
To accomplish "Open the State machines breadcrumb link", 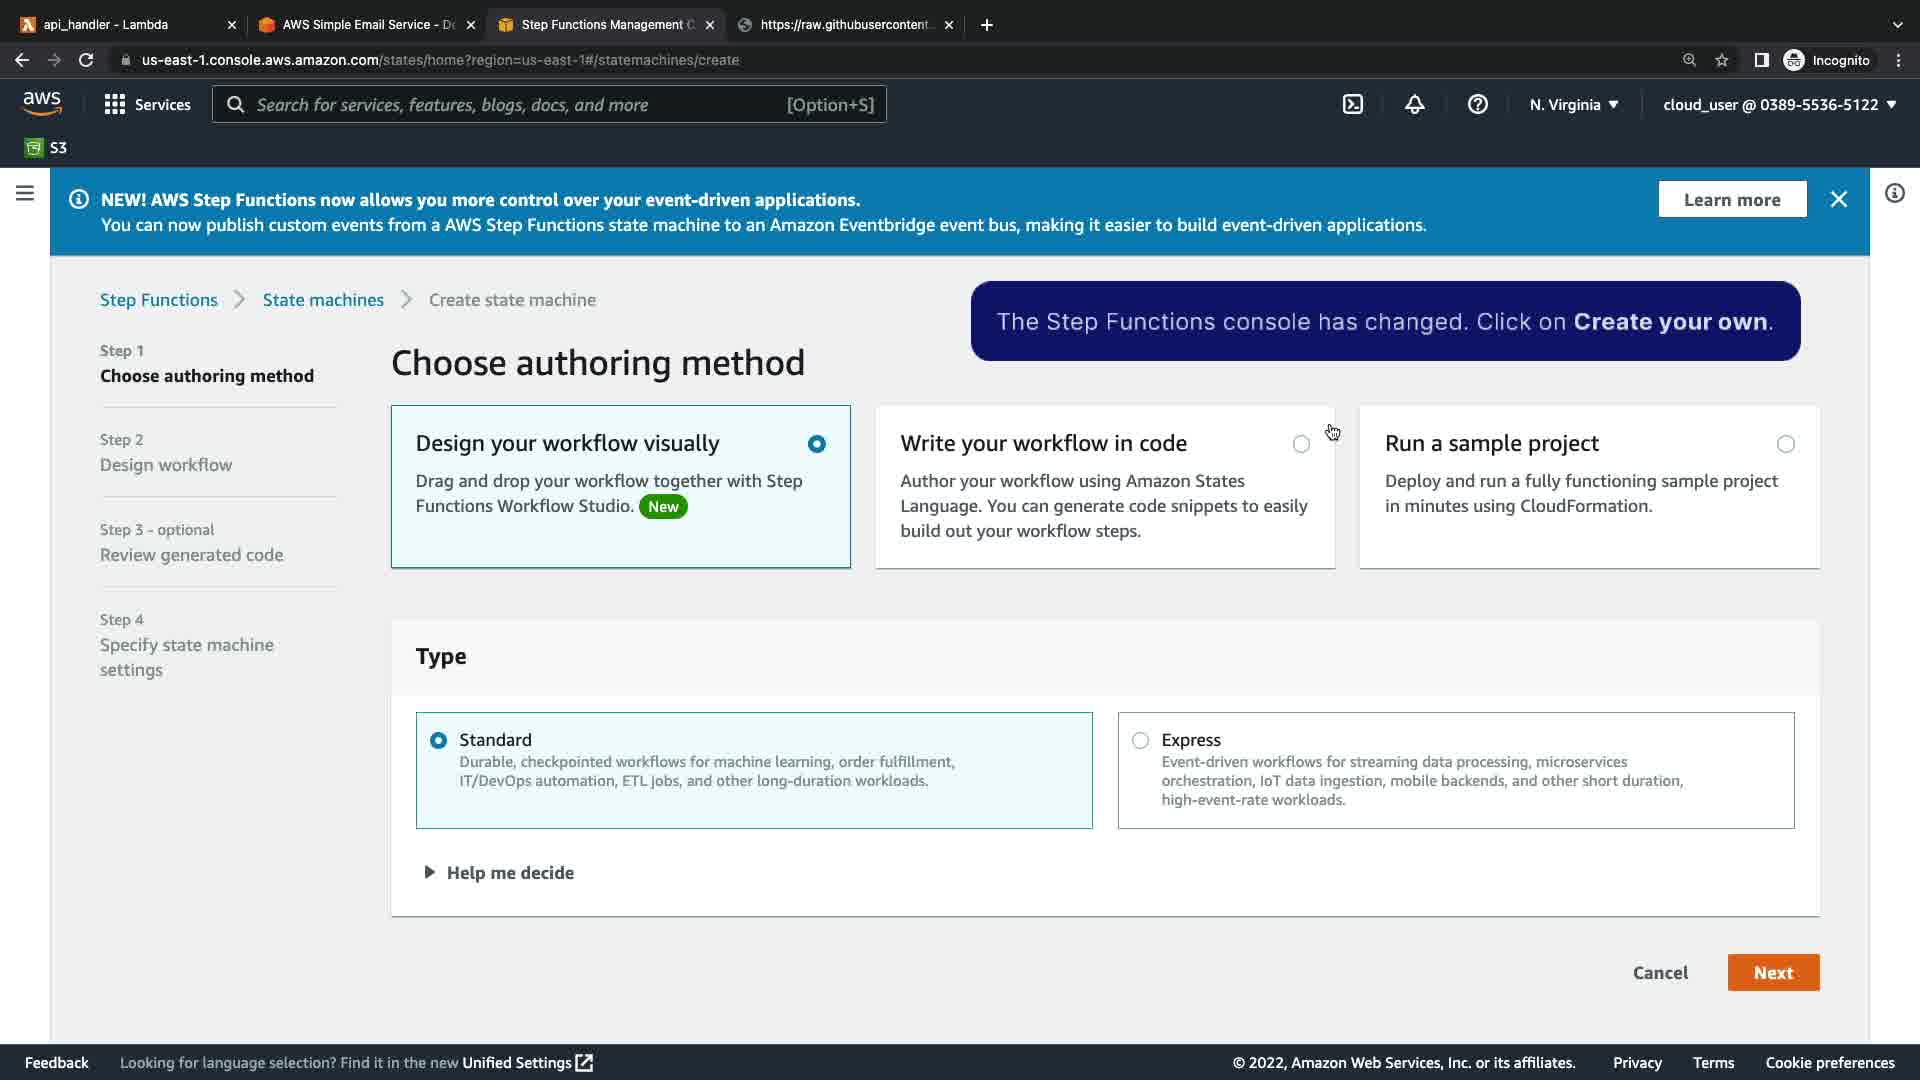I will [x=323, y=300].
